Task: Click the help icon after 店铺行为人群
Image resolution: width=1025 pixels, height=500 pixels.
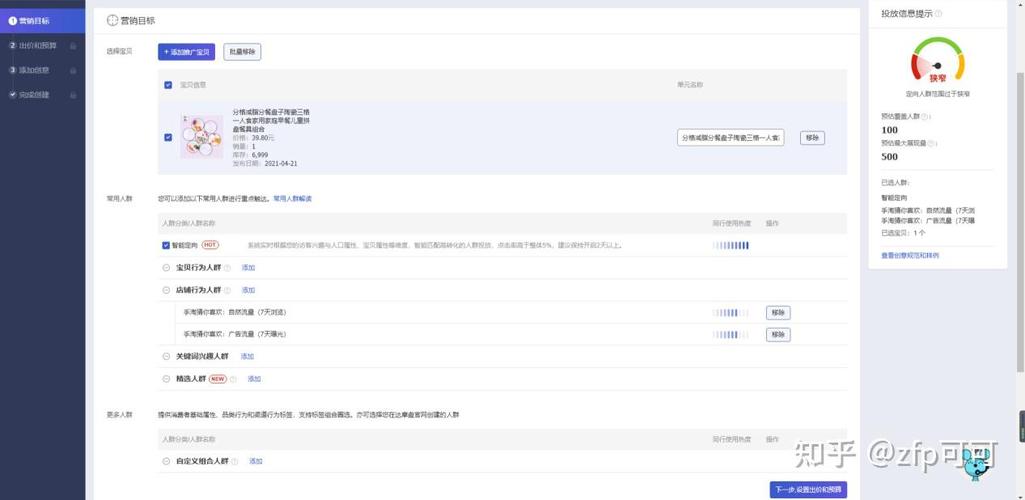Action: (227, 290)
